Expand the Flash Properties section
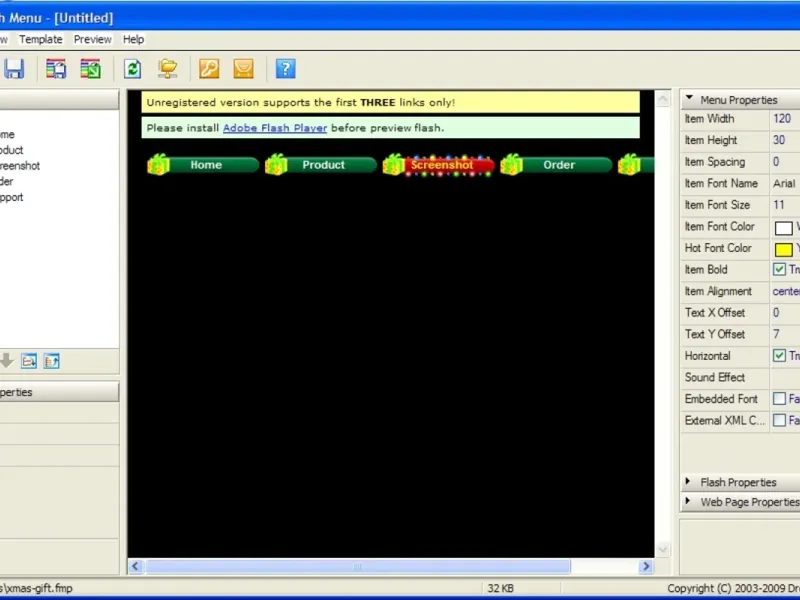Screen dimensions: 800x600 pyautogui.click(x=688, y=481)
